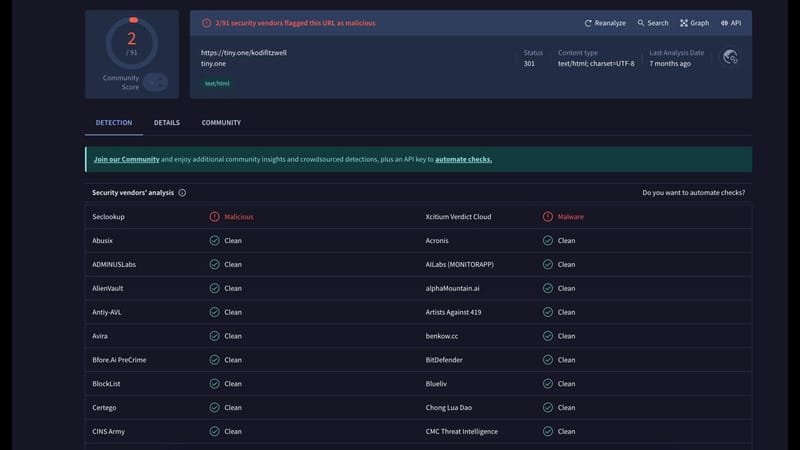Click the Malware verdict text for Xcitium

[x=570, y=217]
